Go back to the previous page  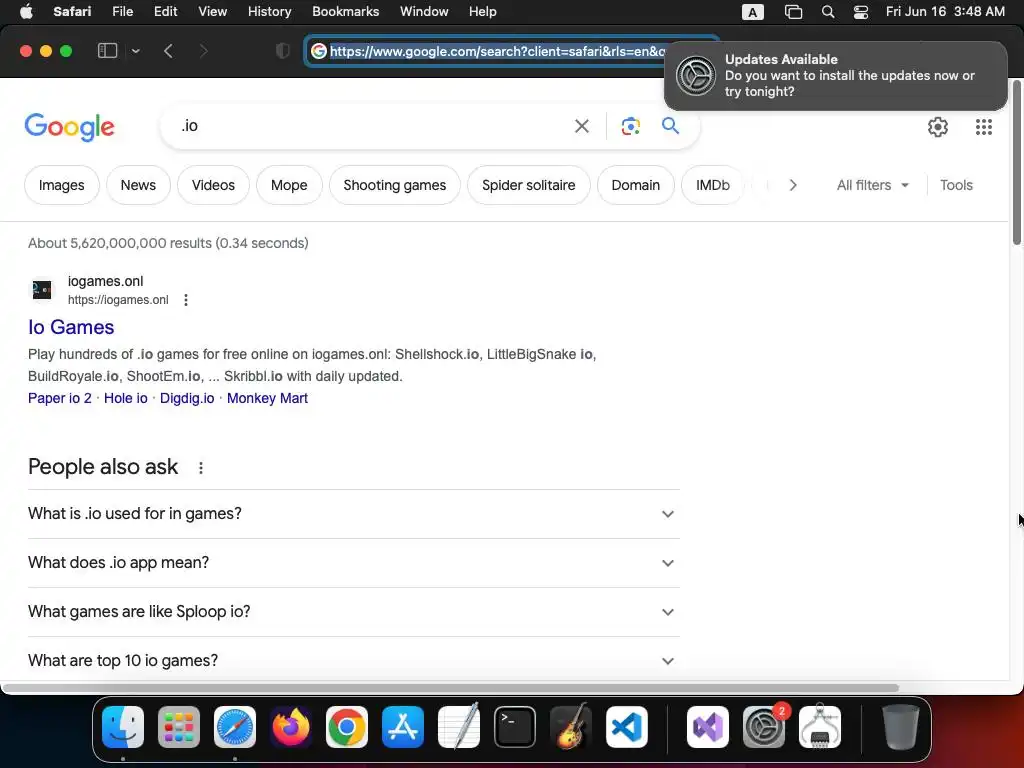[168, 51]
